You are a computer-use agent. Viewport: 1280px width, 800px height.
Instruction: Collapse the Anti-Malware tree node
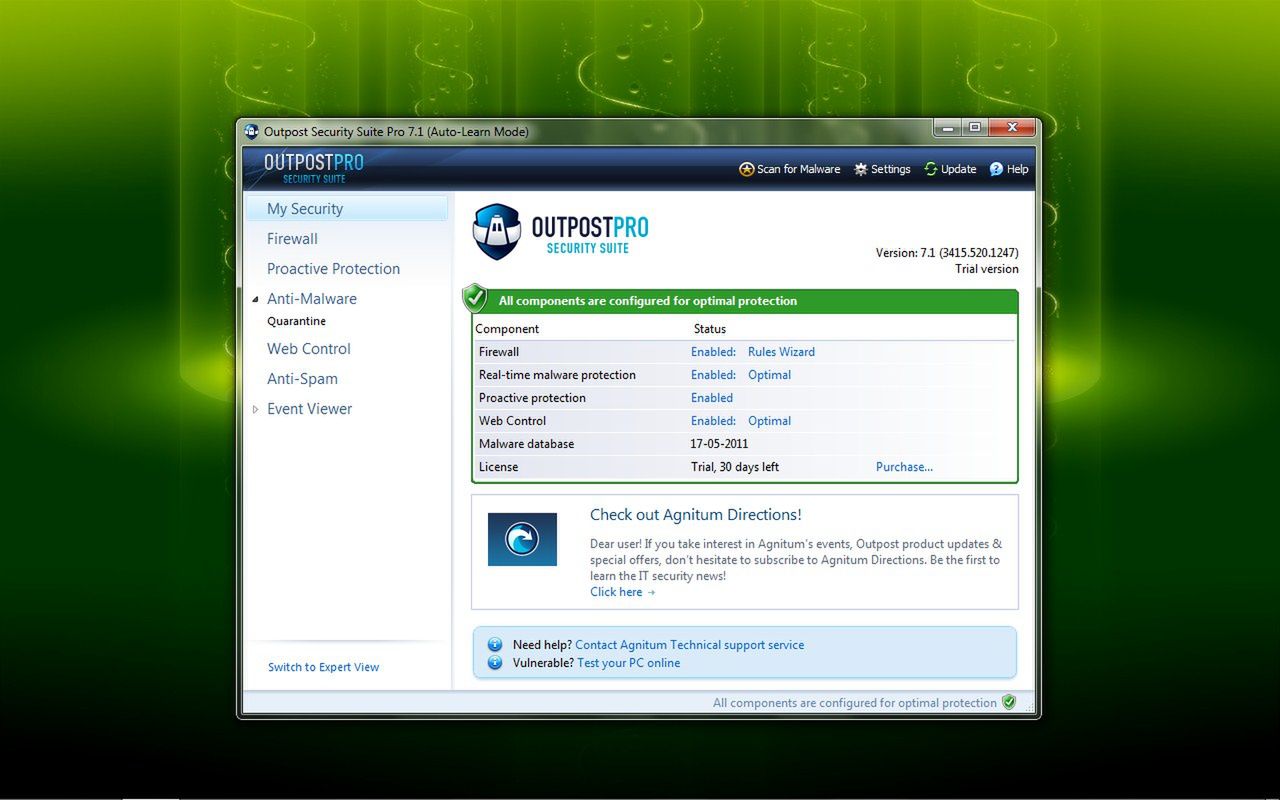click(255, 299)
